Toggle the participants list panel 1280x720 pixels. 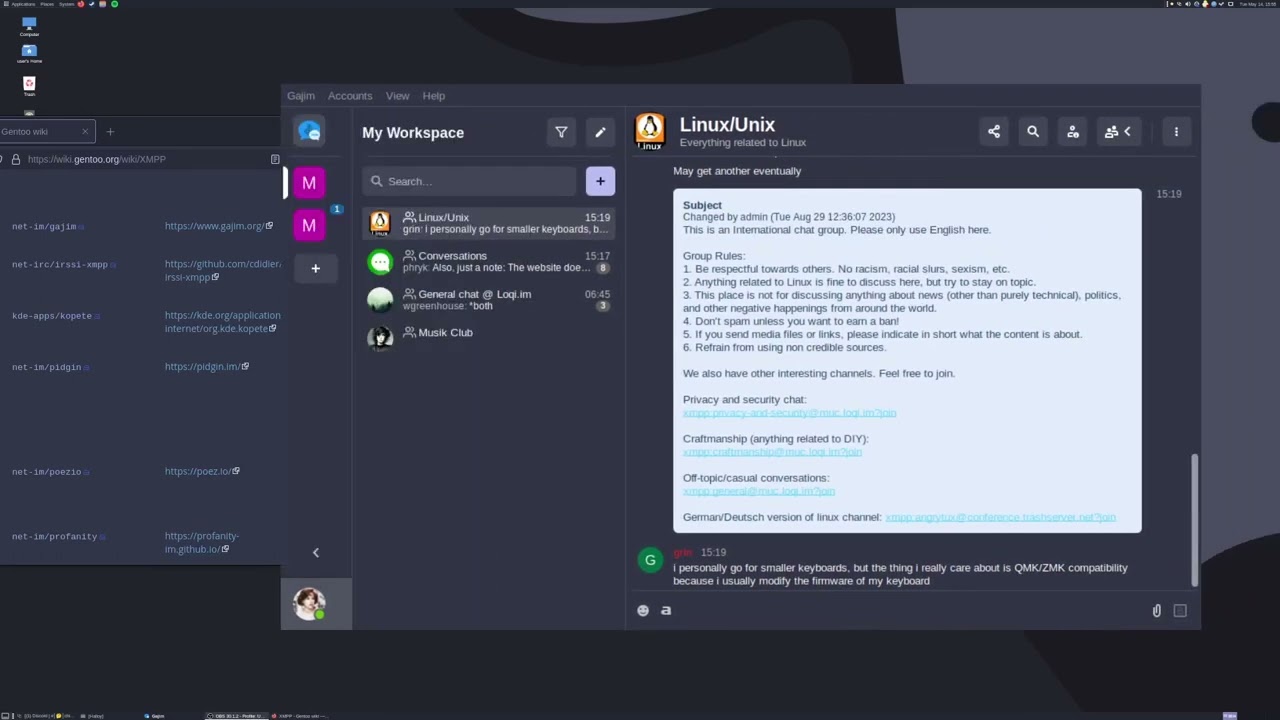1118,132
